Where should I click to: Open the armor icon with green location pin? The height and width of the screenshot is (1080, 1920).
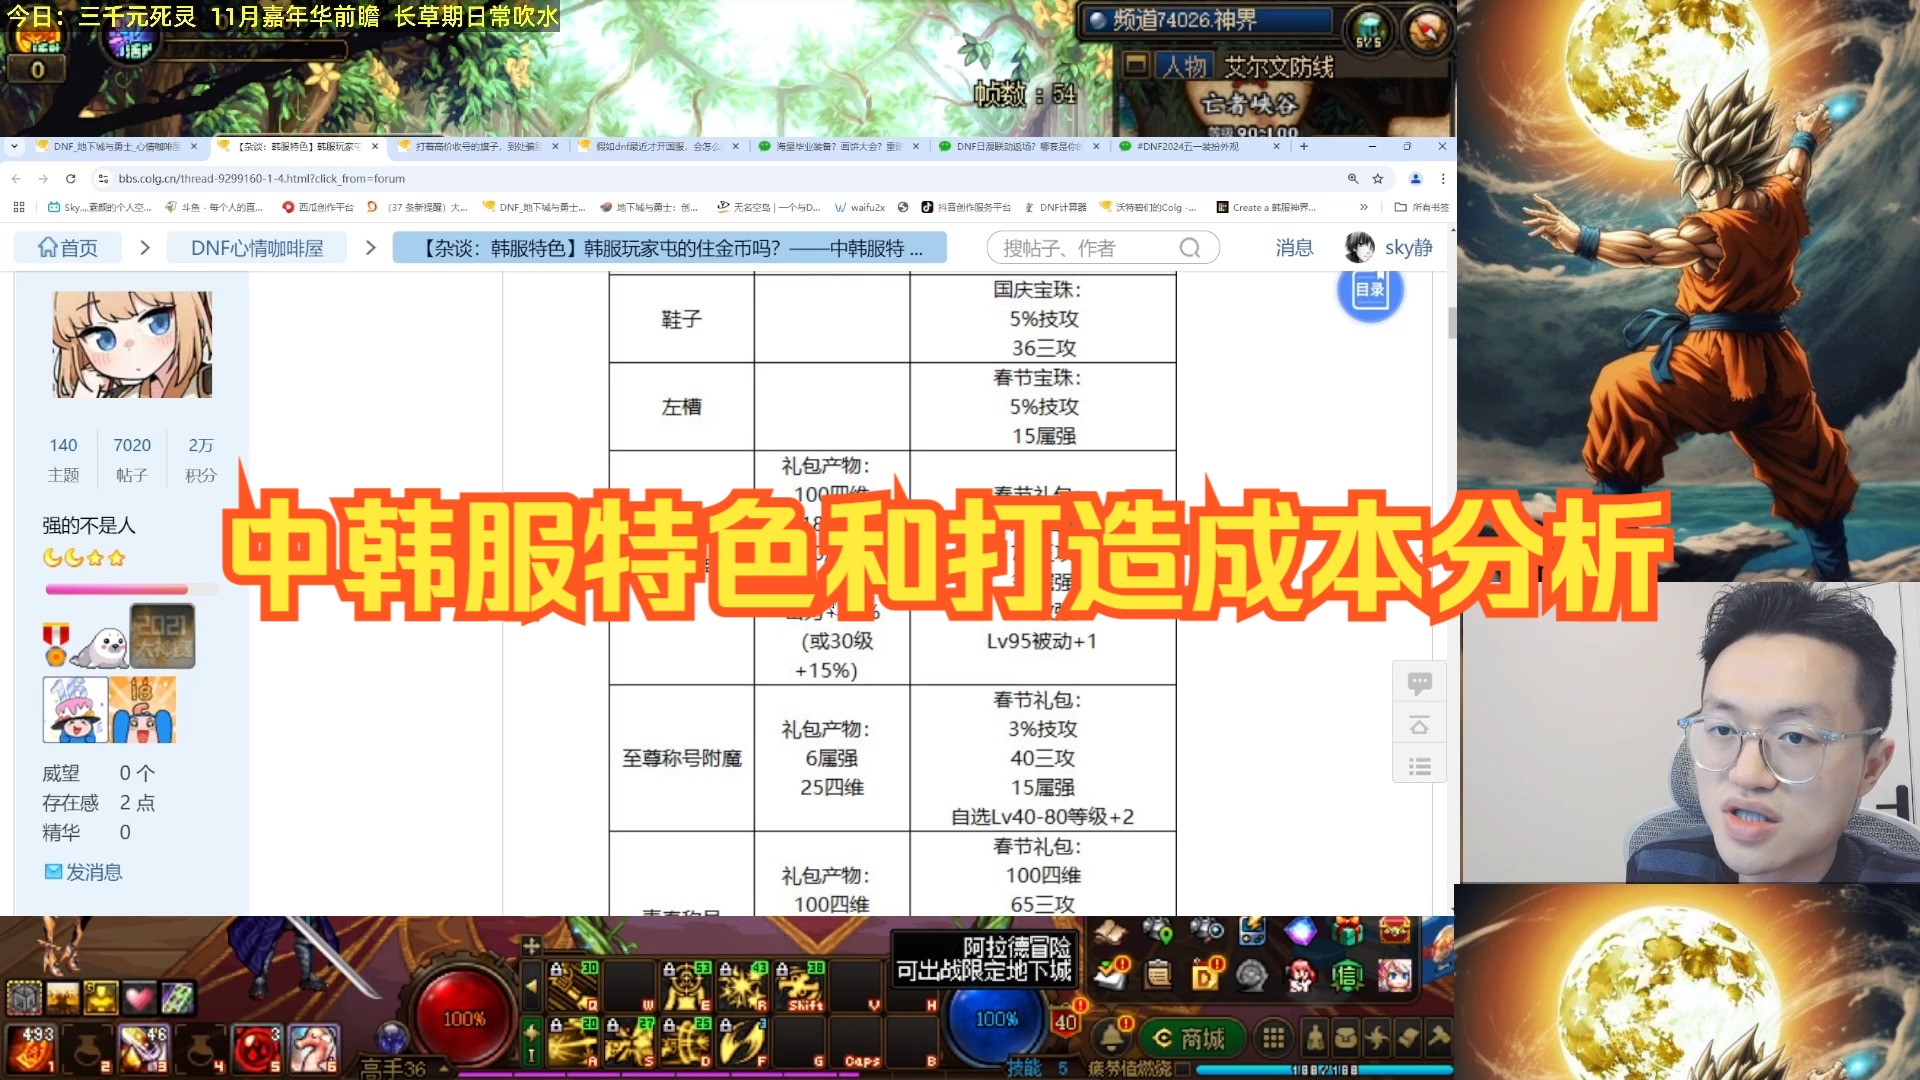click(1157, 933)
